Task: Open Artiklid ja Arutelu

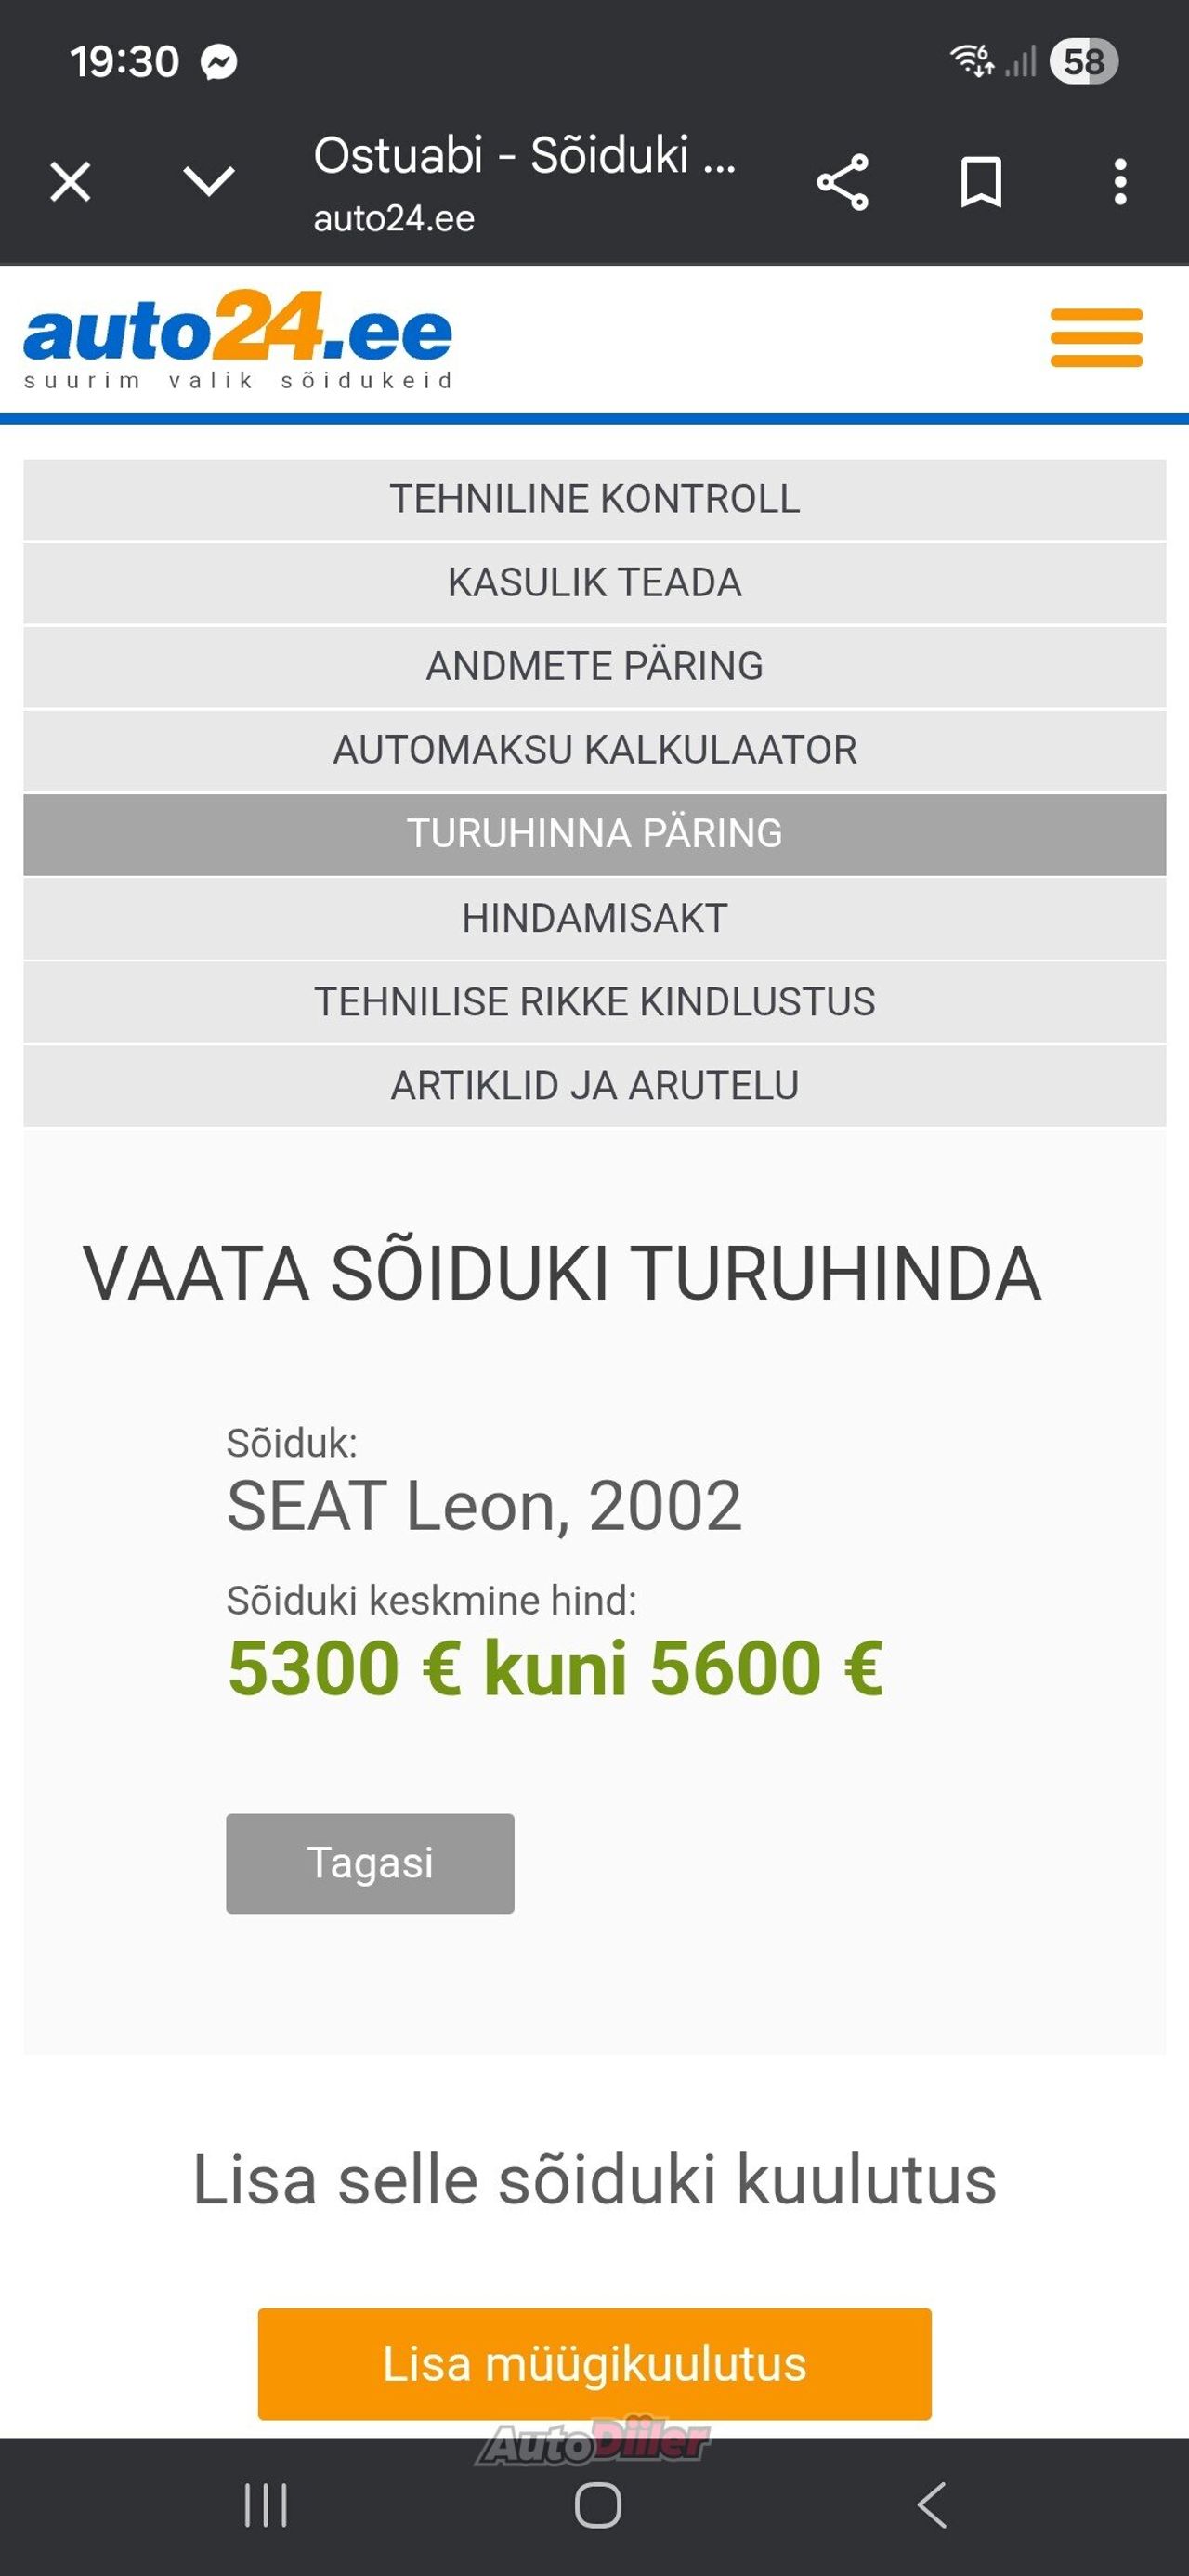Action: point(594,1086)
